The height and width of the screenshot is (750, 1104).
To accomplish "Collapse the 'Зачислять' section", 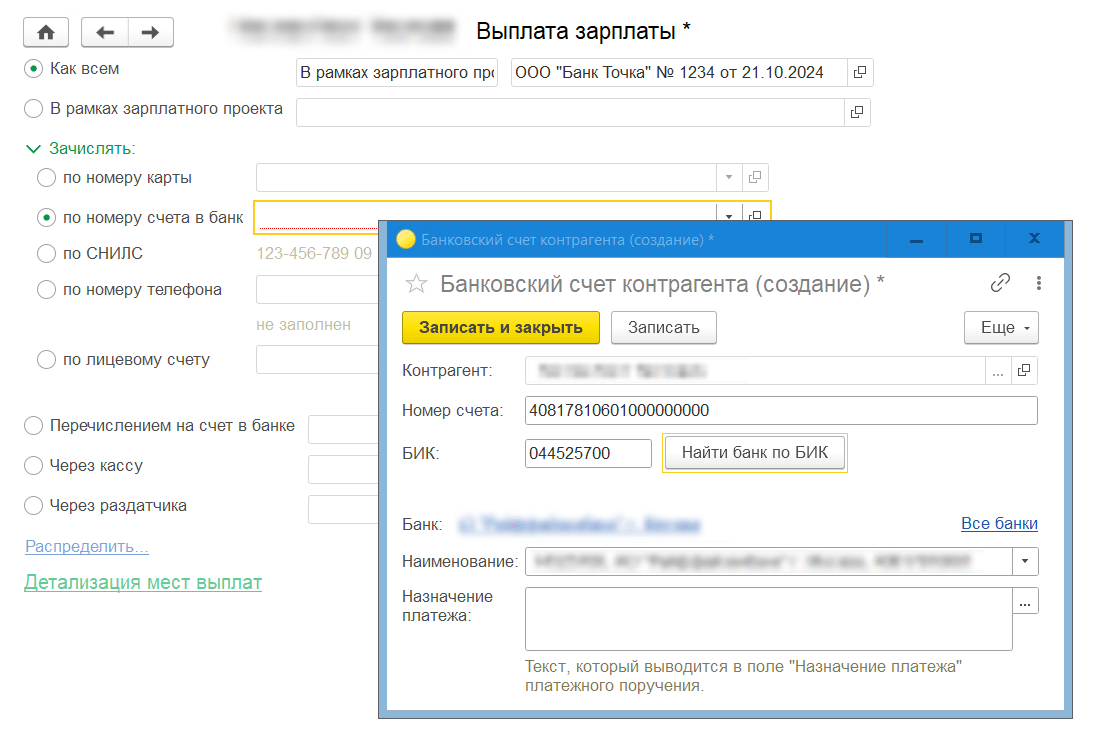I will 34,148.
